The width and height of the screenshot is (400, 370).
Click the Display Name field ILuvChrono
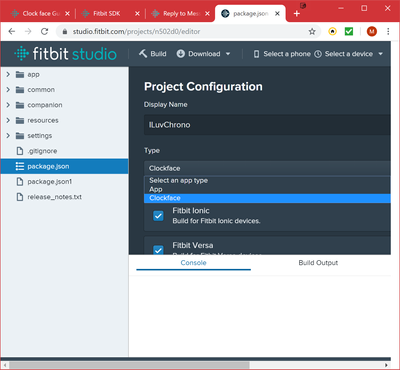(x=267, y=125)
